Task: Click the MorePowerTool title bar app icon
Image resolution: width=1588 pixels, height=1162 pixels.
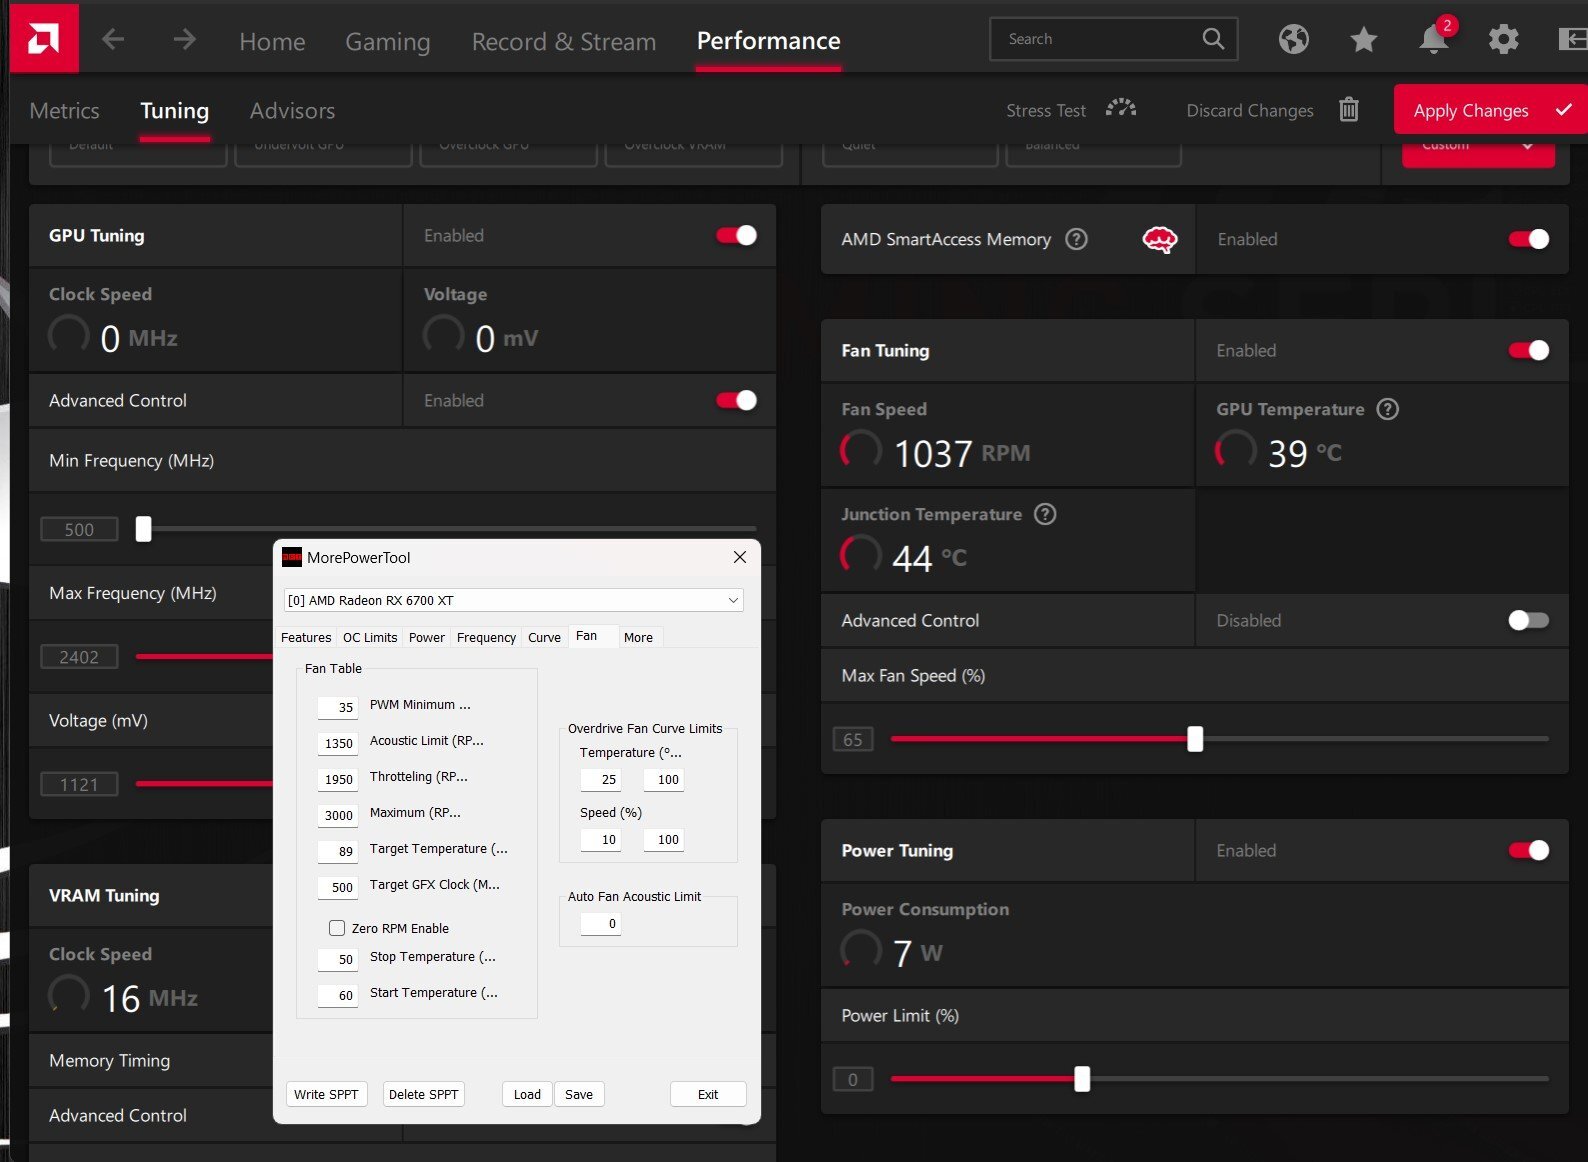Action: point(292,558)
